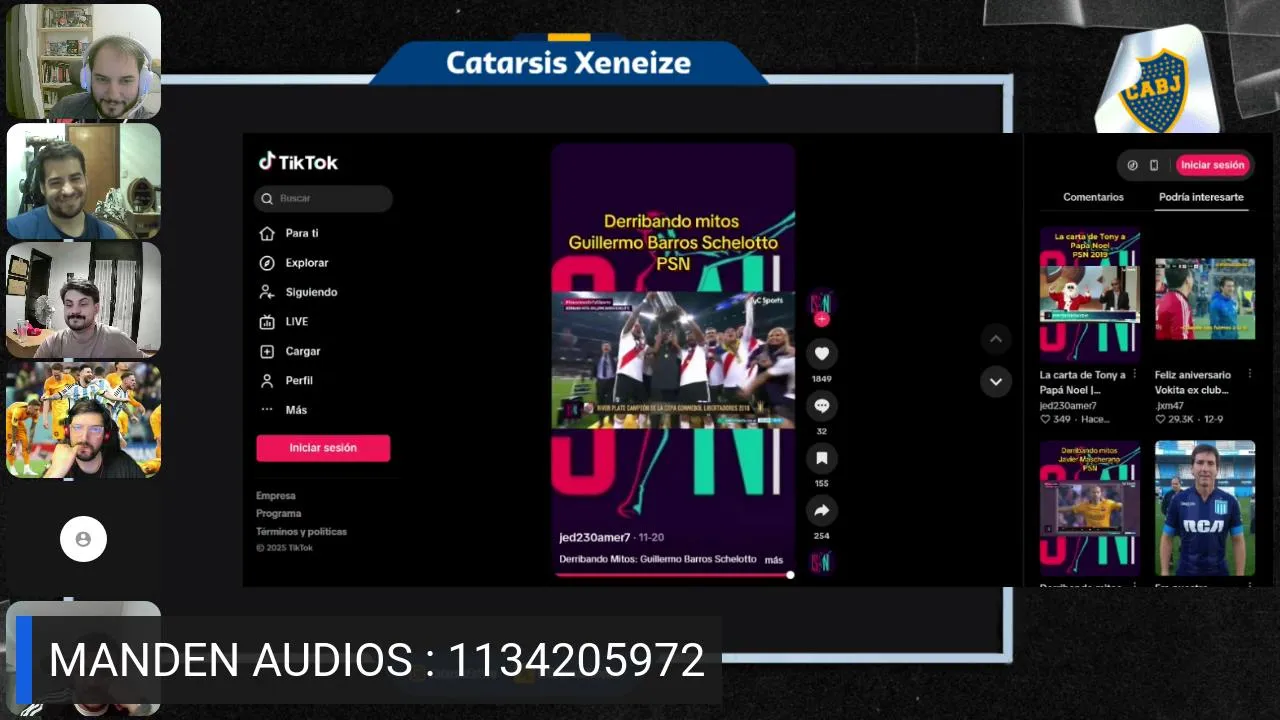Open the sound disc icon below share
The width and height of the screenshot is (1280, 720).
[x=821, y=562]
